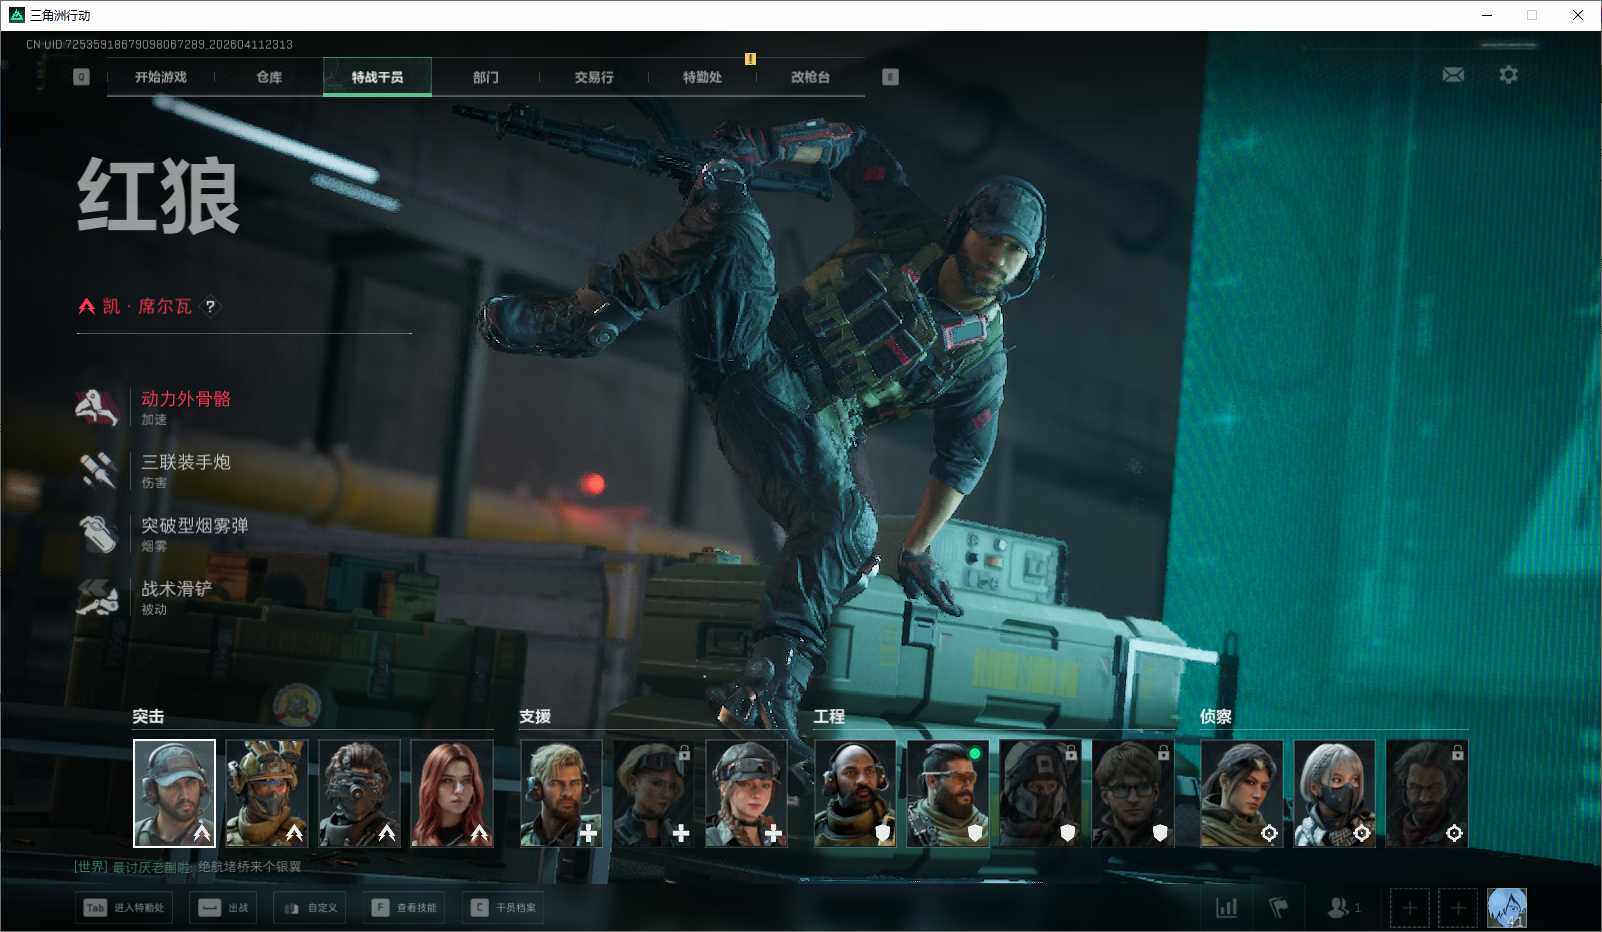1602x932 pixels.
Task: Open the friends list icon
Action: 1339,907
